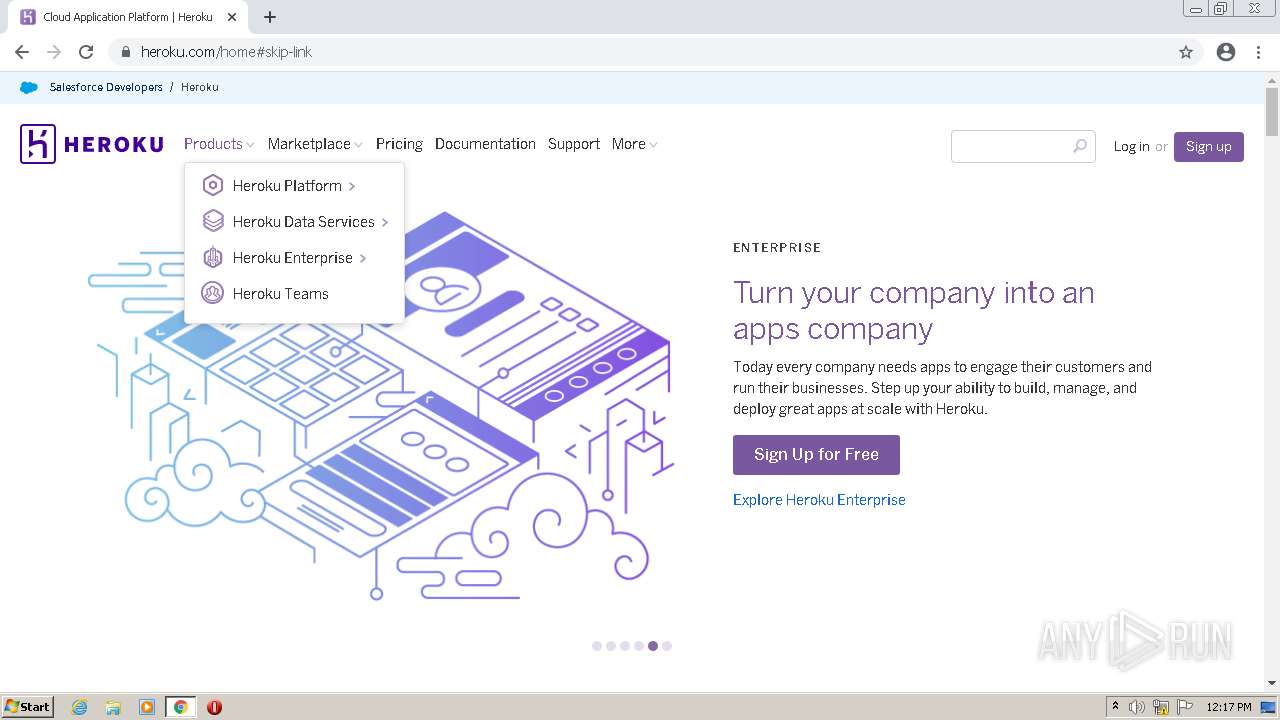
Task: Expand the Heroku Platform submenu arrow
Action: tap(352, 186)
